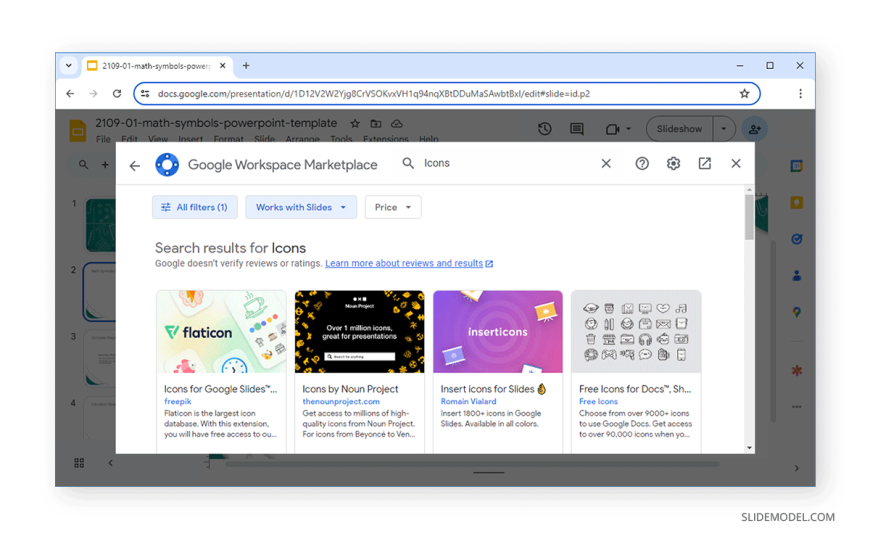Open the inserticons app thumbnail

pyautogui.click(x=498, y=331)
